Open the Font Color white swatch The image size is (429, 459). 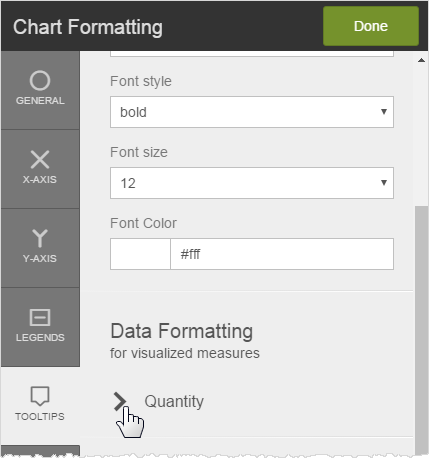click(x=140, y=254)
